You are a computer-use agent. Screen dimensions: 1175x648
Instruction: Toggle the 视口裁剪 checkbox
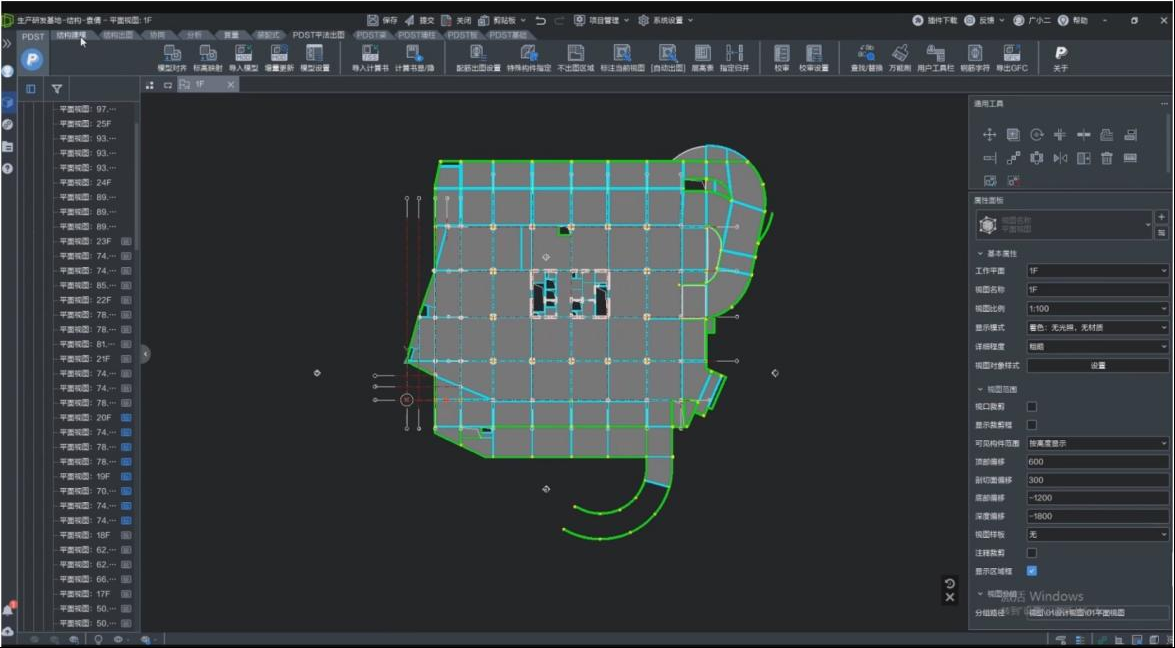pos(1032,407)
